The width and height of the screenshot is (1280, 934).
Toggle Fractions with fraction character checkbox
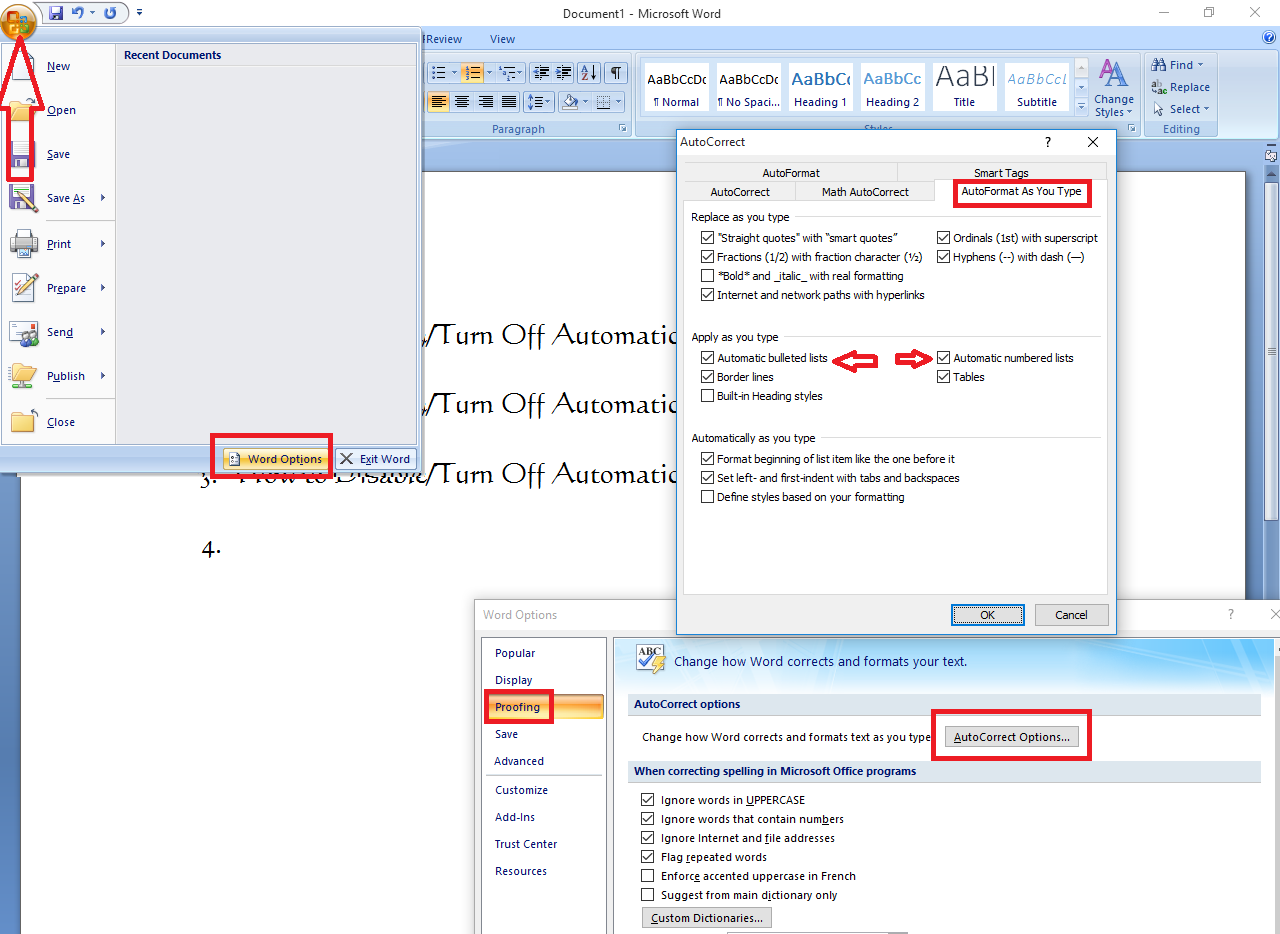click(x=708, y=257)
